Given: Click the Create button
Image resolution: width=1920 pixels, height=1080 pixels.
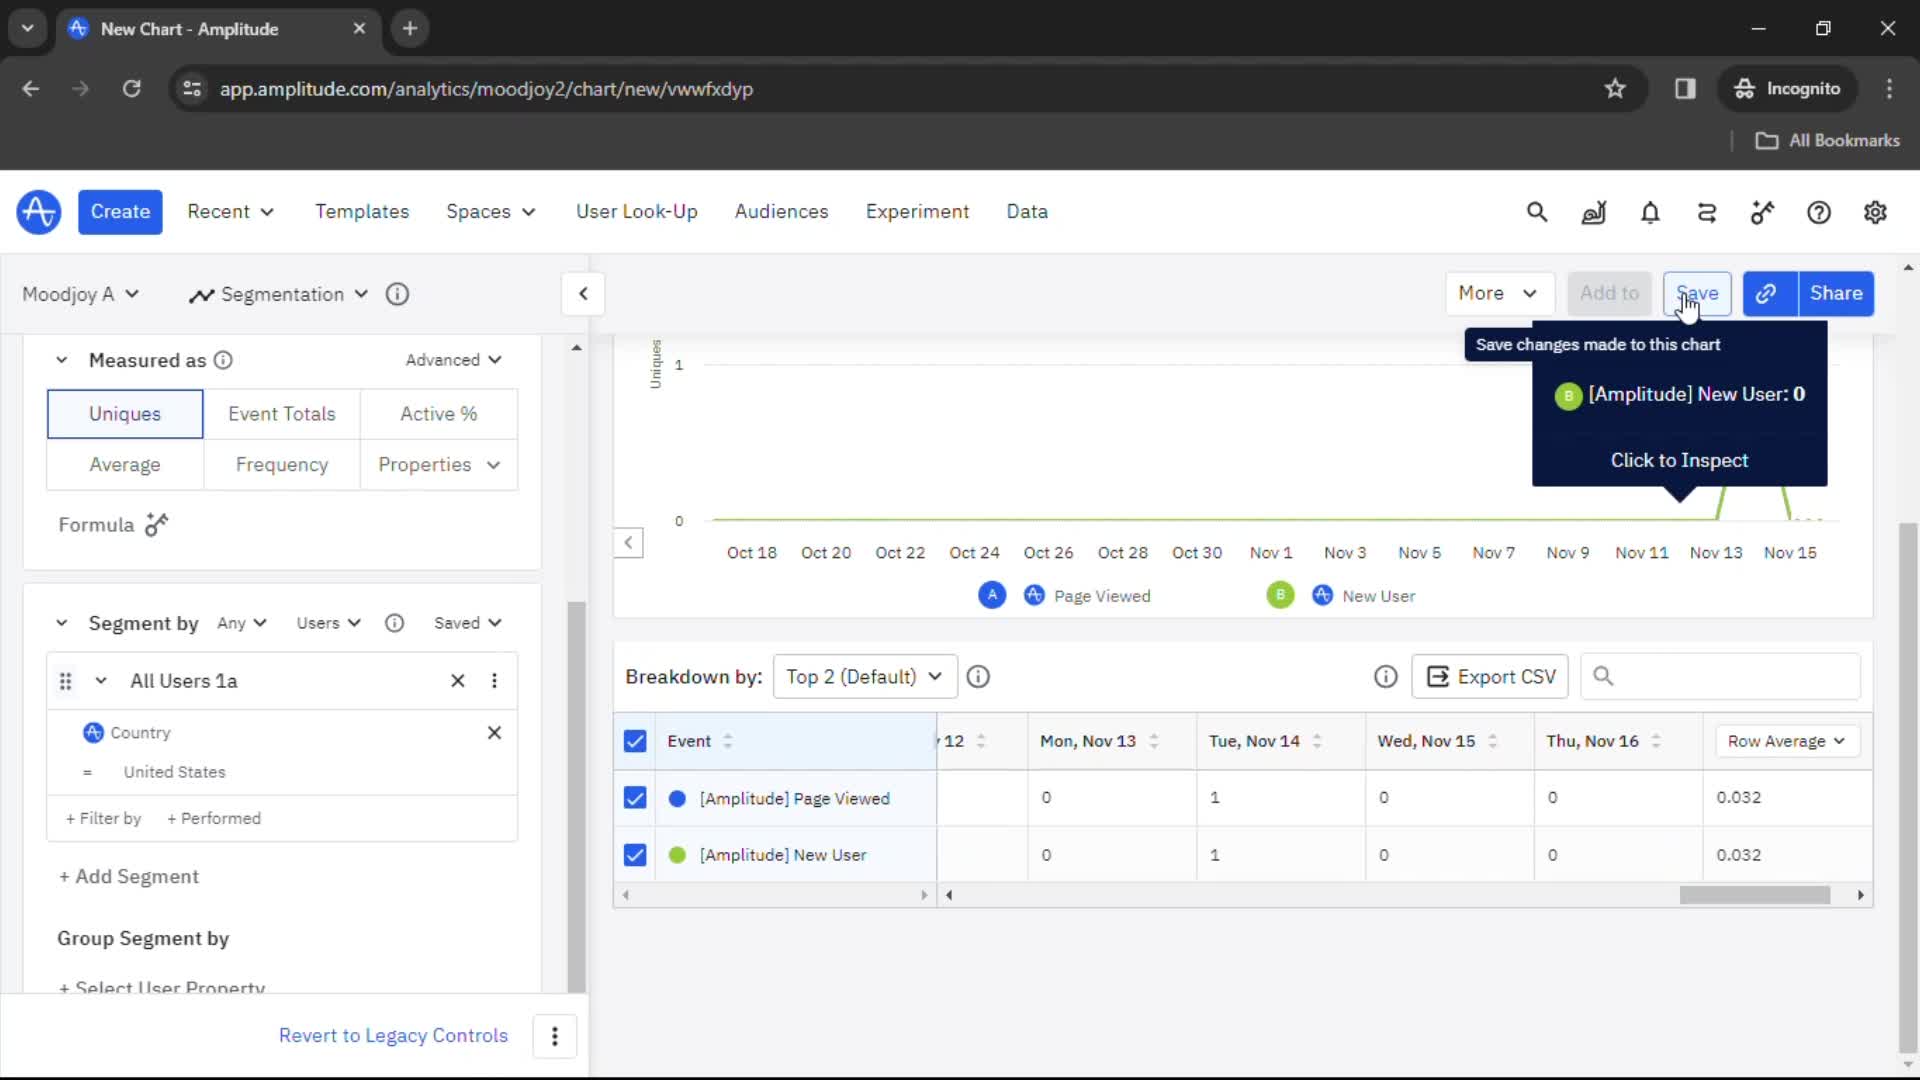Looking at the screenshot, I should point(120,212).
